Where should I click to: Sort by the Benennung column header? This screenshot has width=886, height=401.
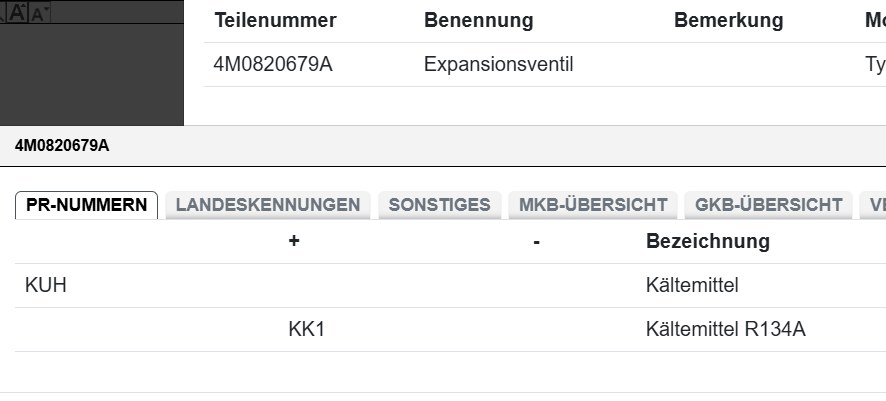[x=478, y=21]
